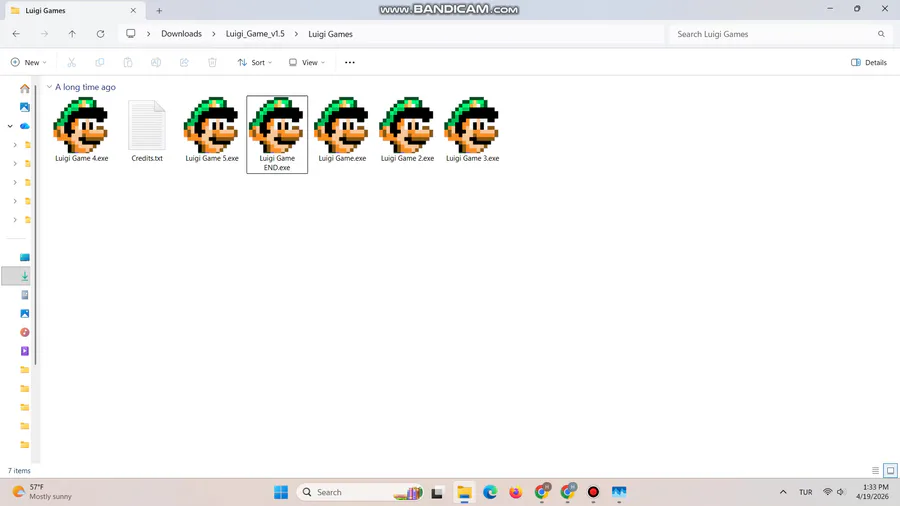Click the Share icon in the toolbar

coord(184,63)
